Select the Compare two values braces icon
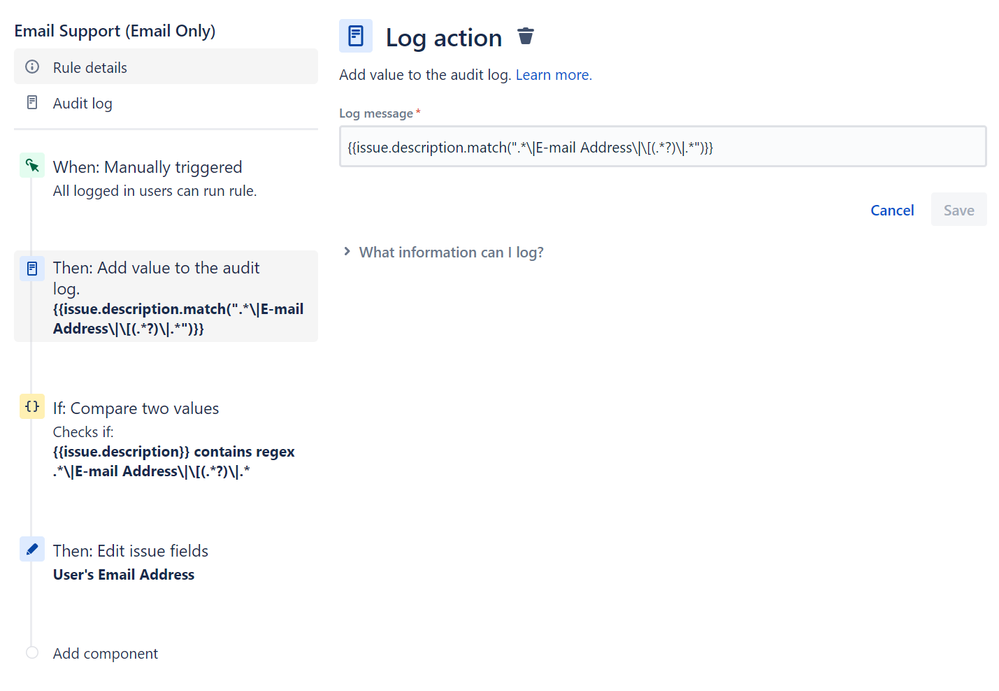 (32, 406)
